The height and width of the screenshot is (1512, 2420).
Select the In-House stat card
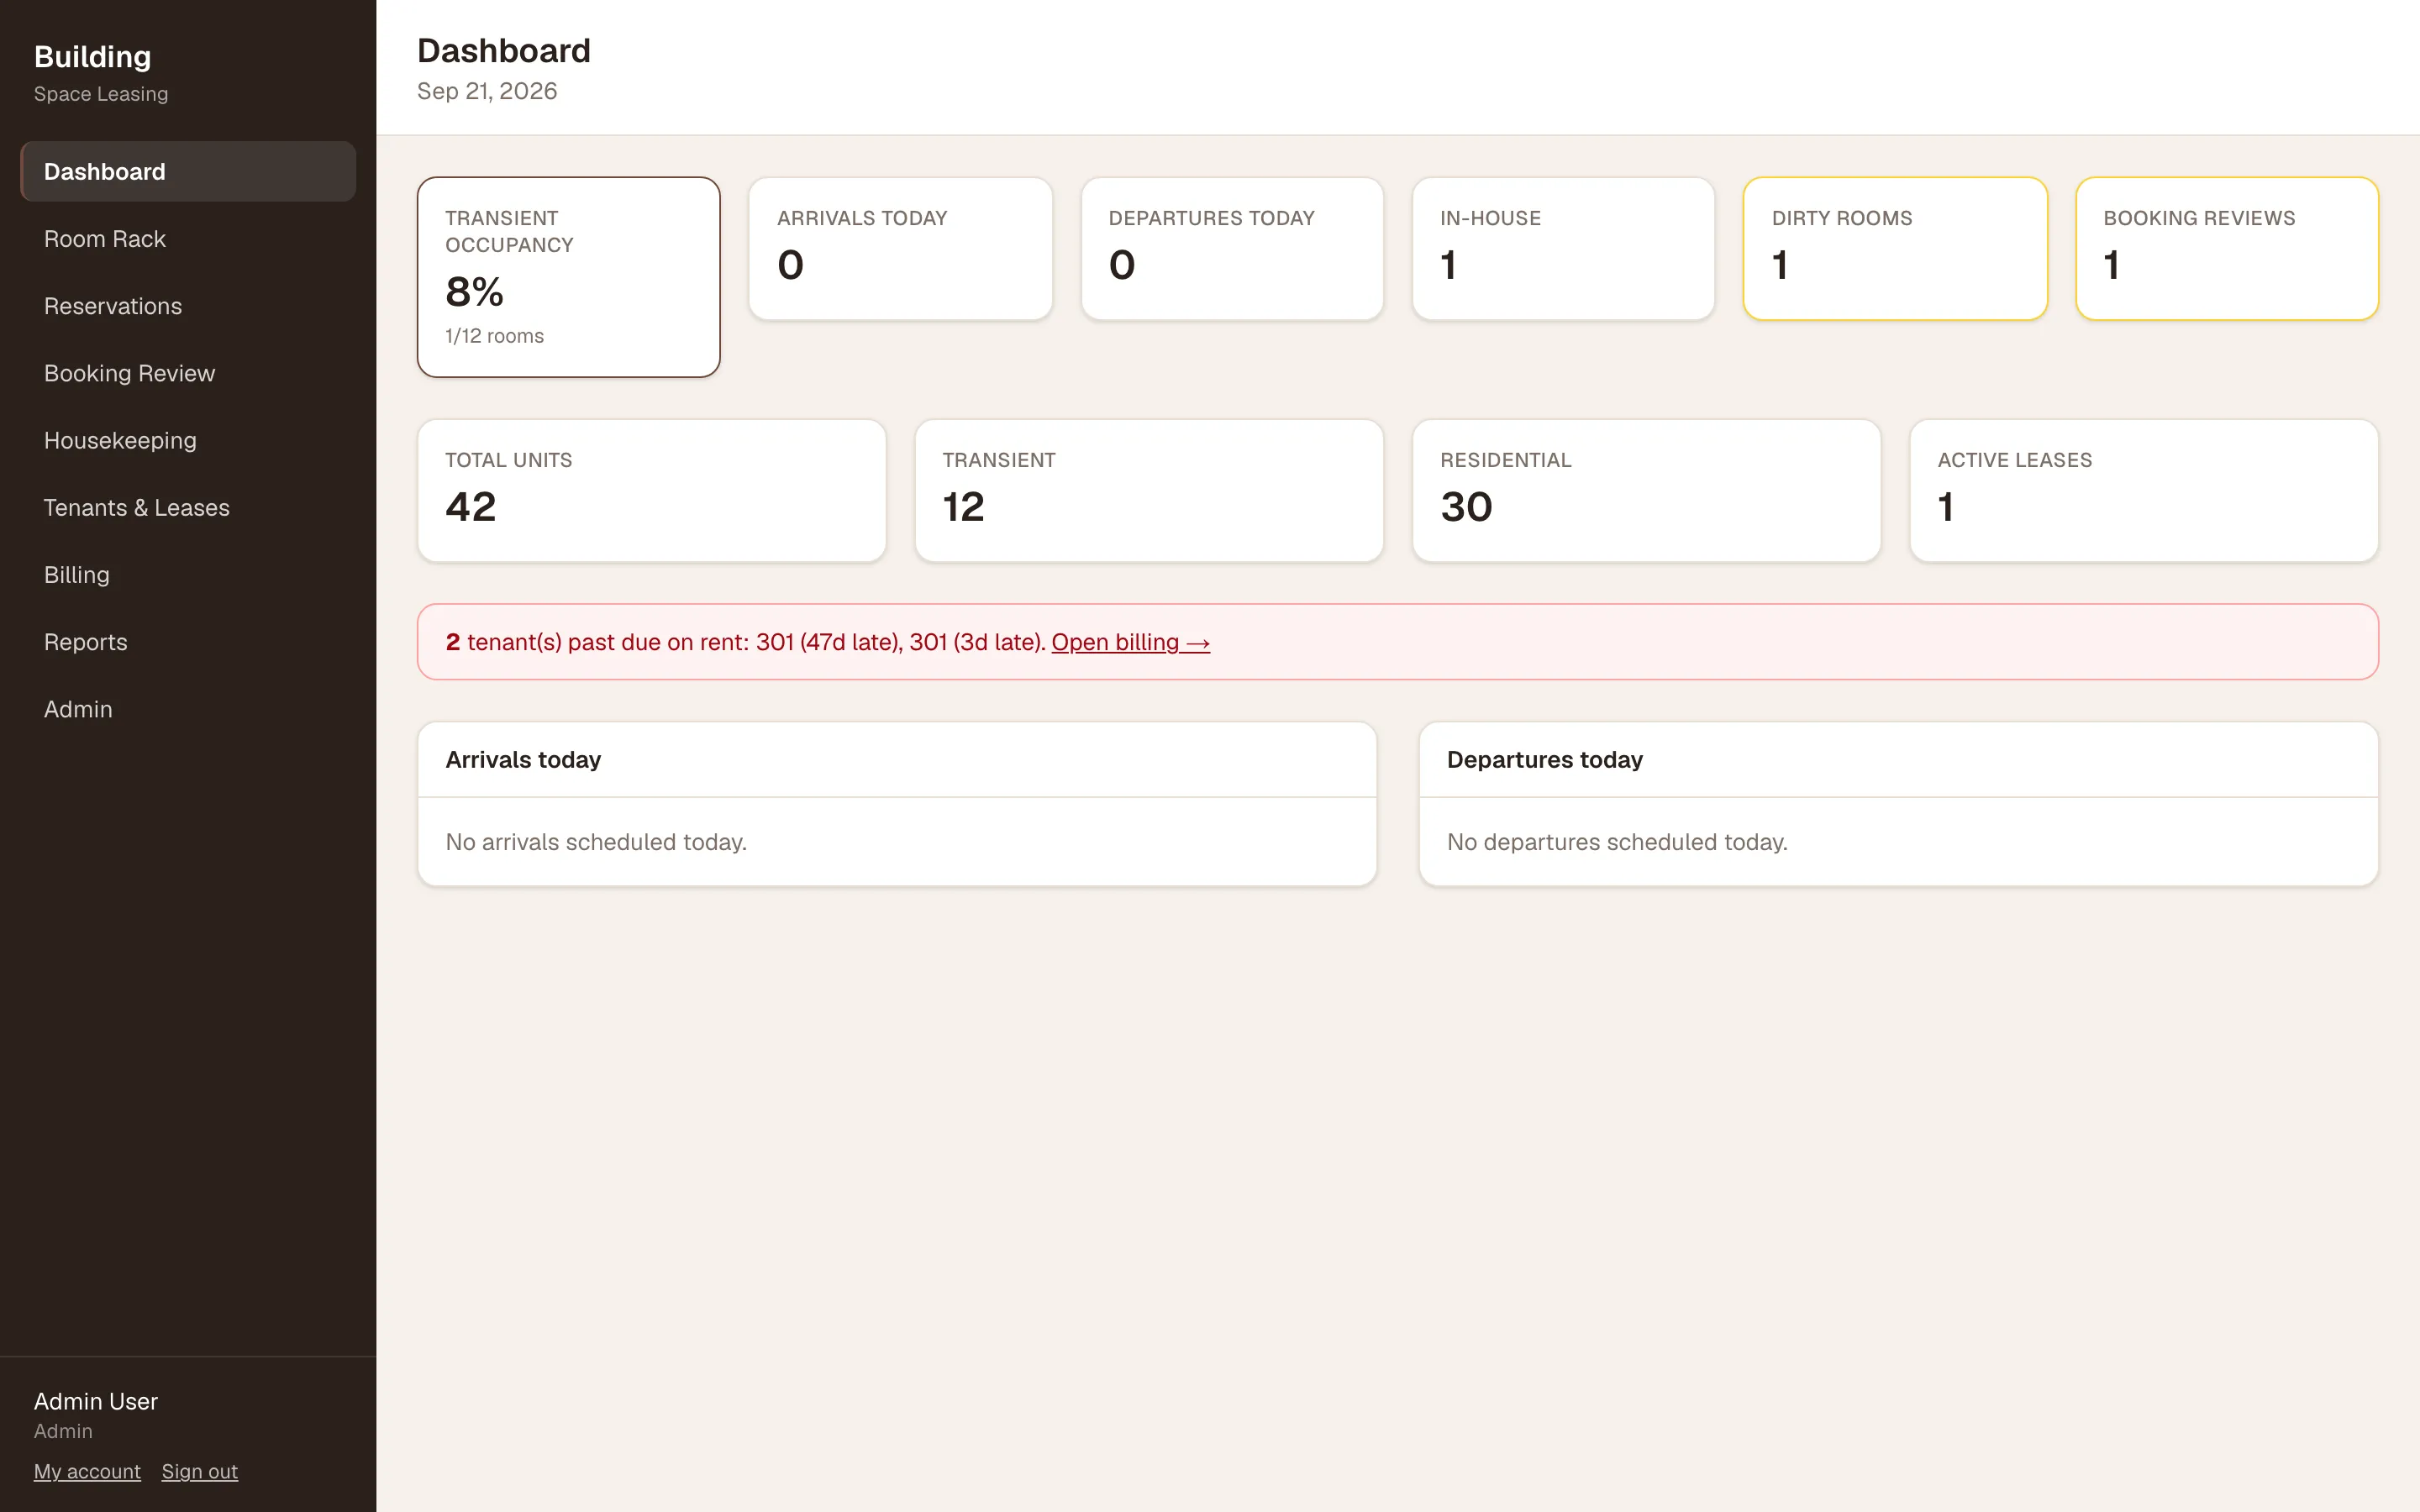pyautogui.click(x=1563, y=249)
